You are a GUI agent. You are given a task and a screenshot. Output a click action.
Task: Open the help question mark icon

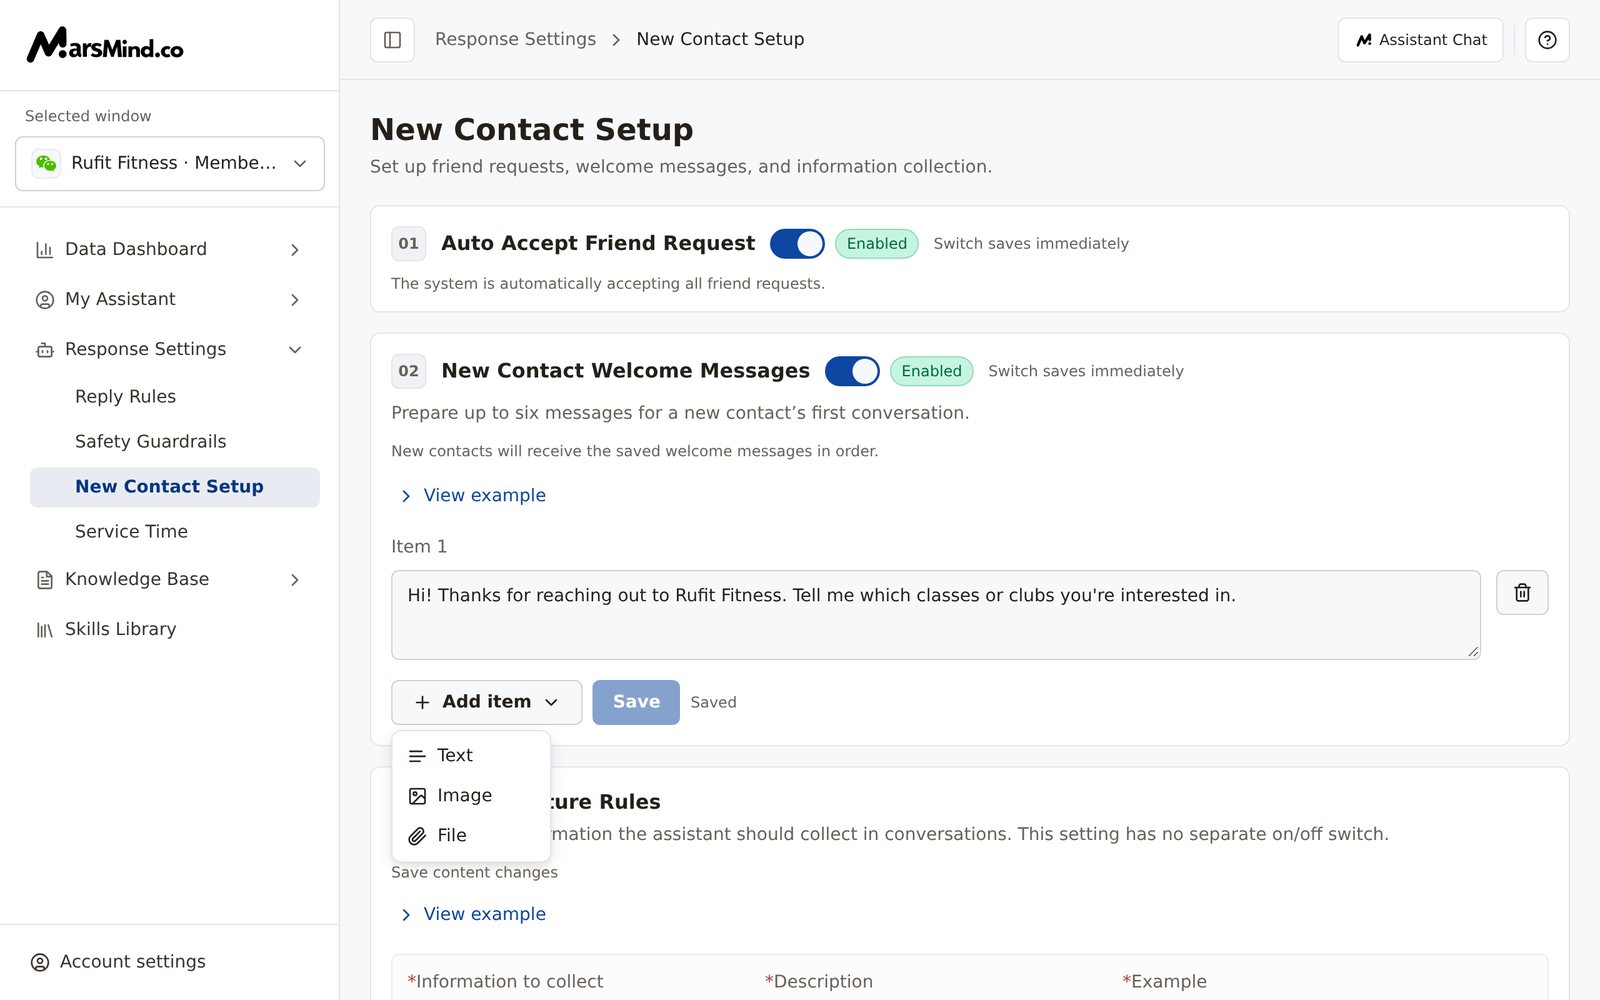pos(1547,40)
